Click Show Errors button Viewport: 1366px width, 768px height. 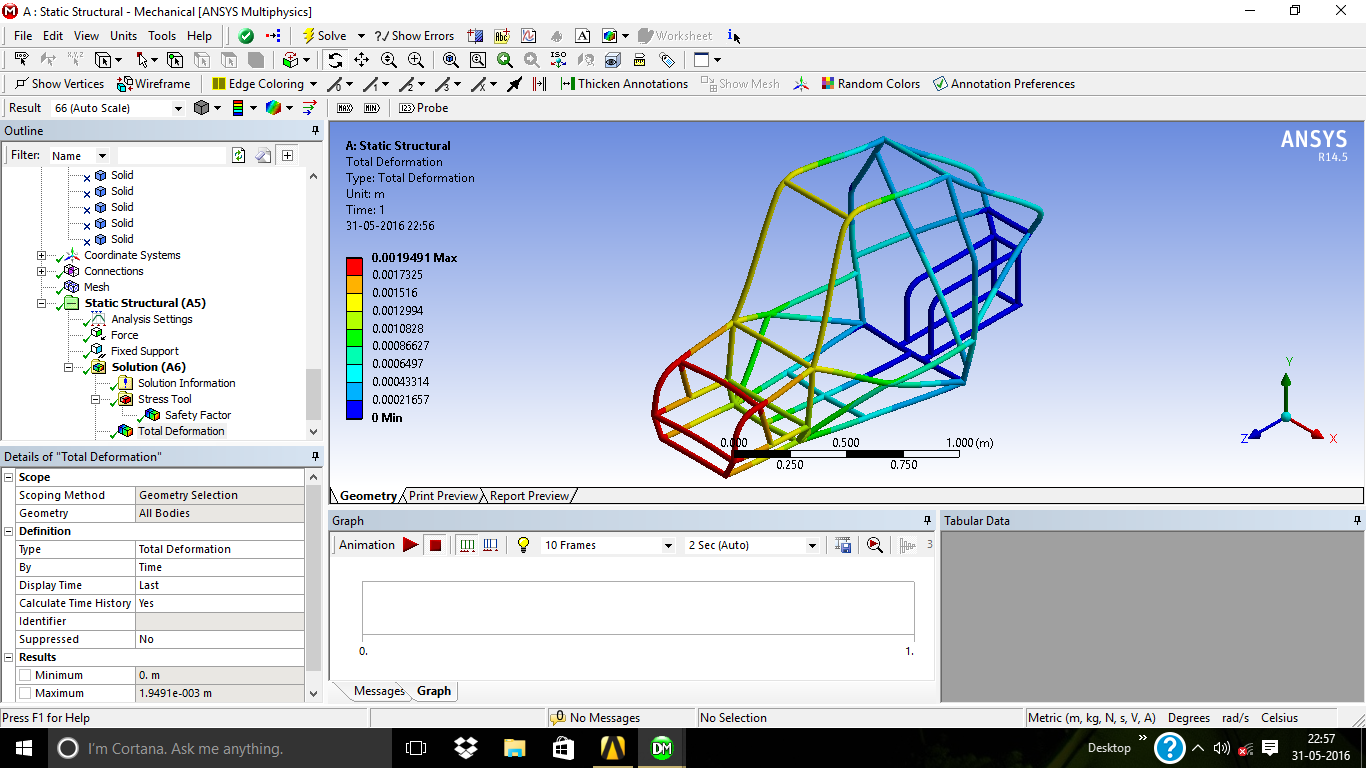point(414,36)
